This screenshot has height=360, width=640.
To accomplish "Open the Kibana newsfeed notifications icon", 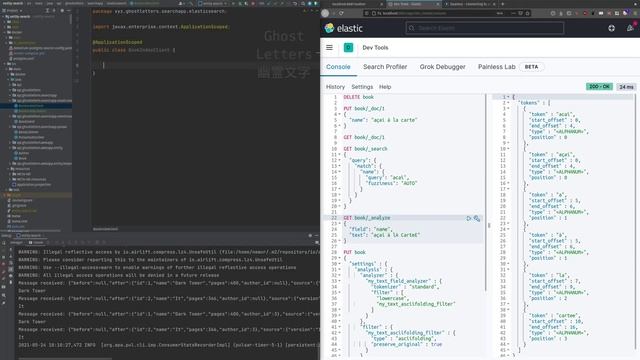I will pyautogui.click(x=630, y=28).
